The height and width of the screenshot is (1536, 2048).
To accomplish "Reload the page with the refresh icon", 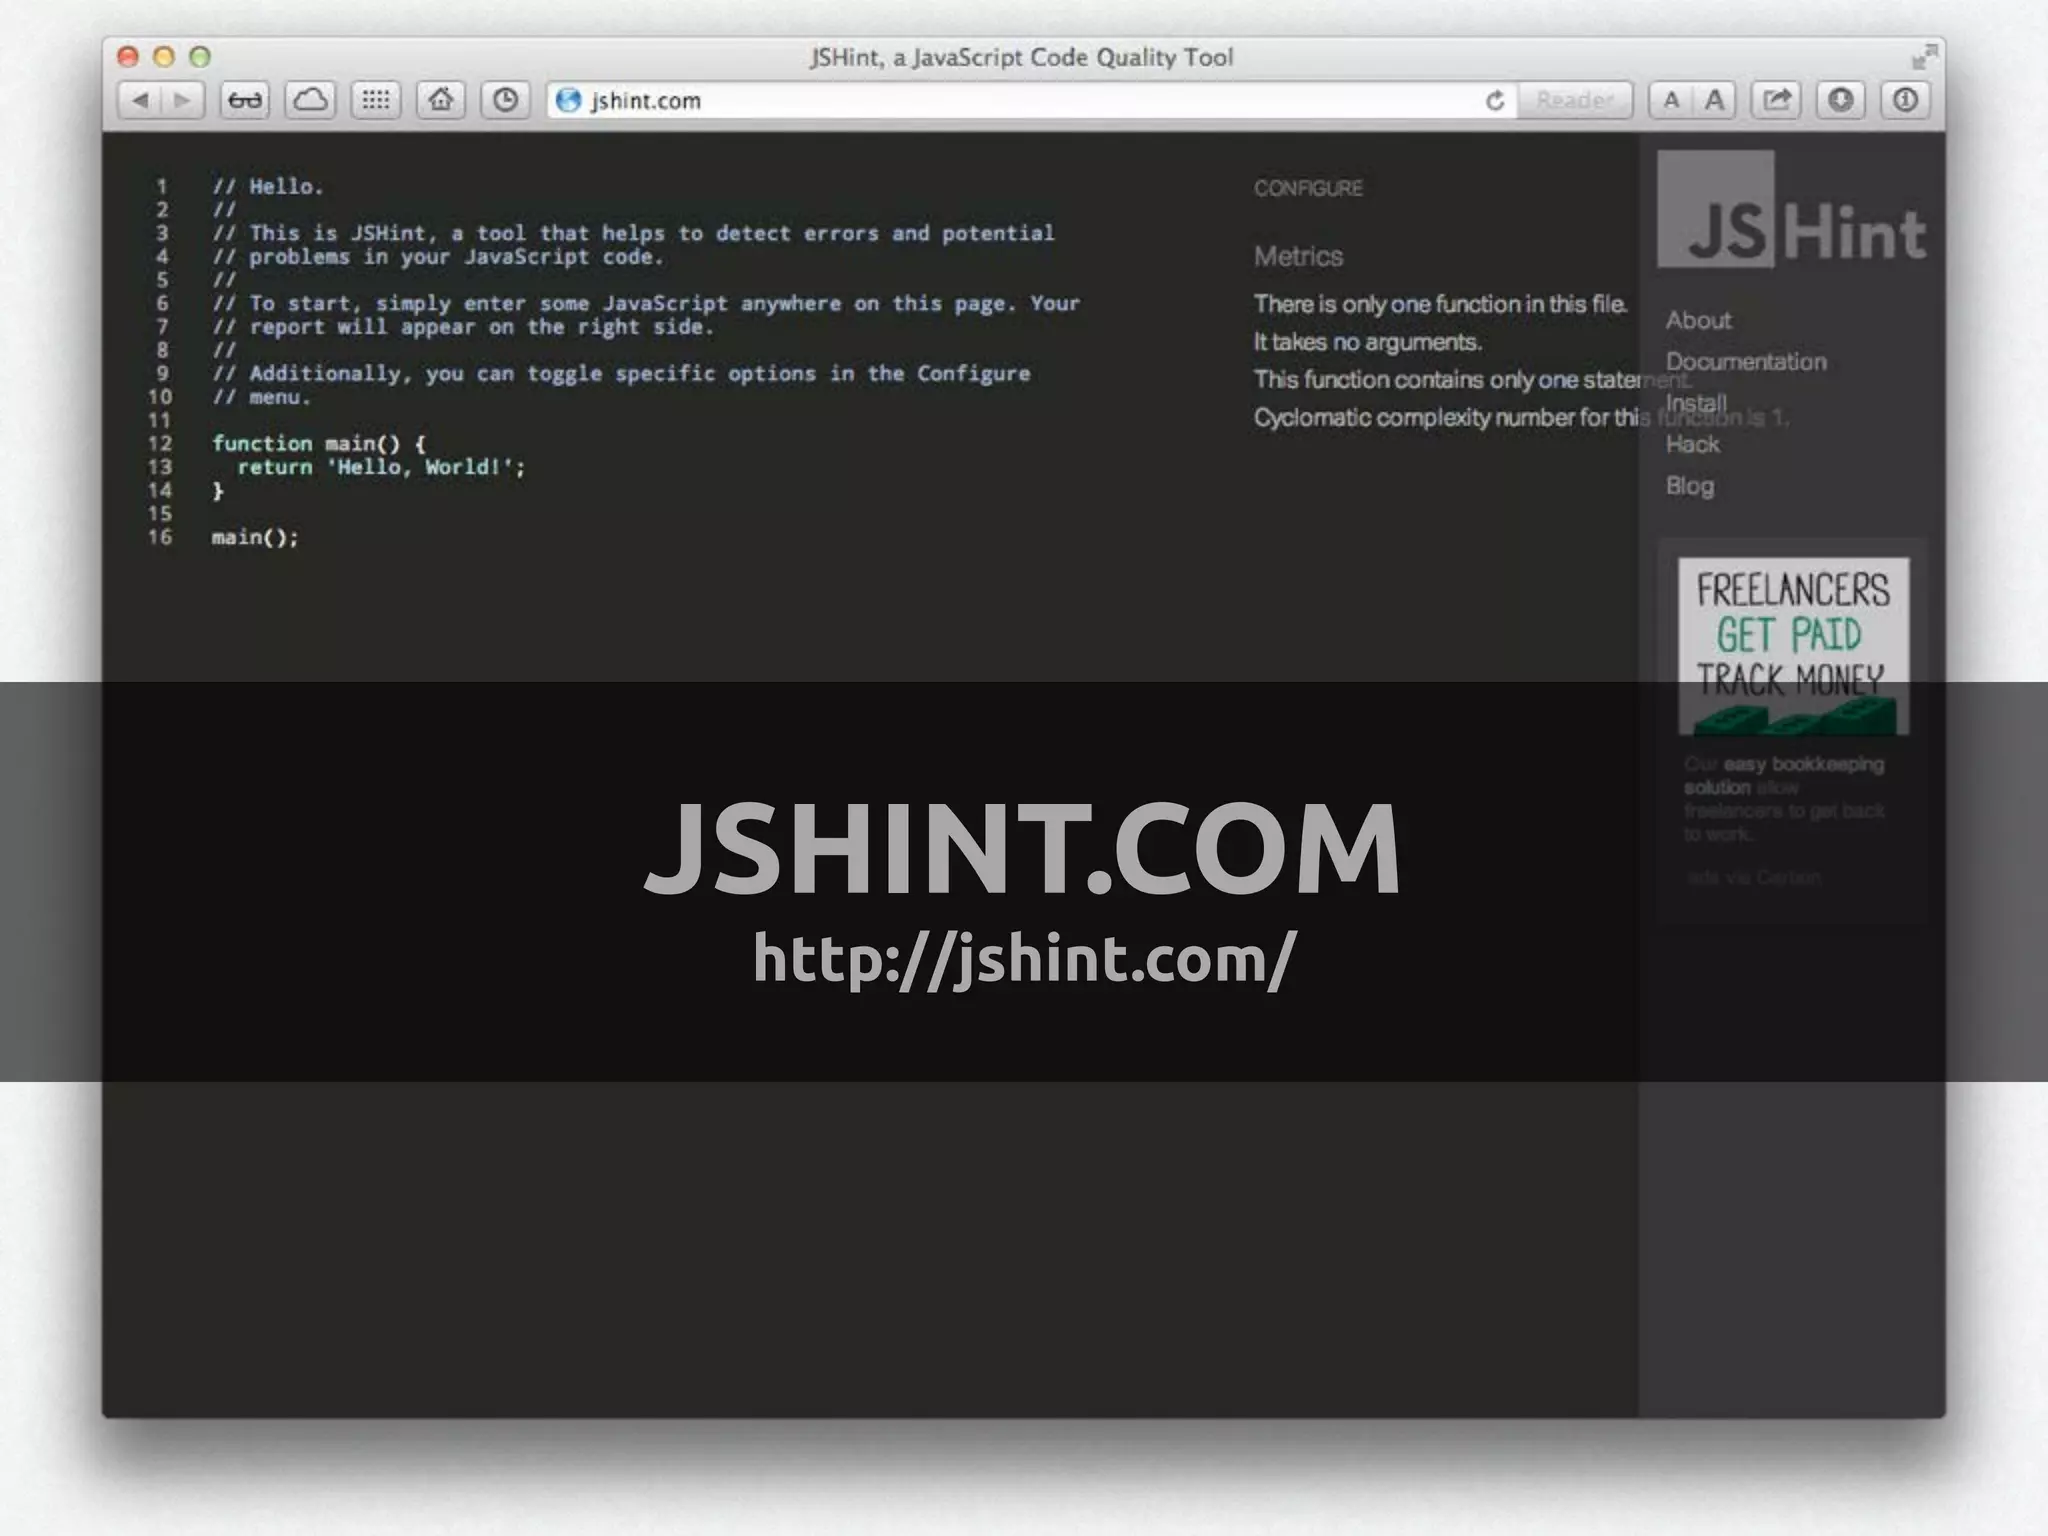I will pos(1495,100).
